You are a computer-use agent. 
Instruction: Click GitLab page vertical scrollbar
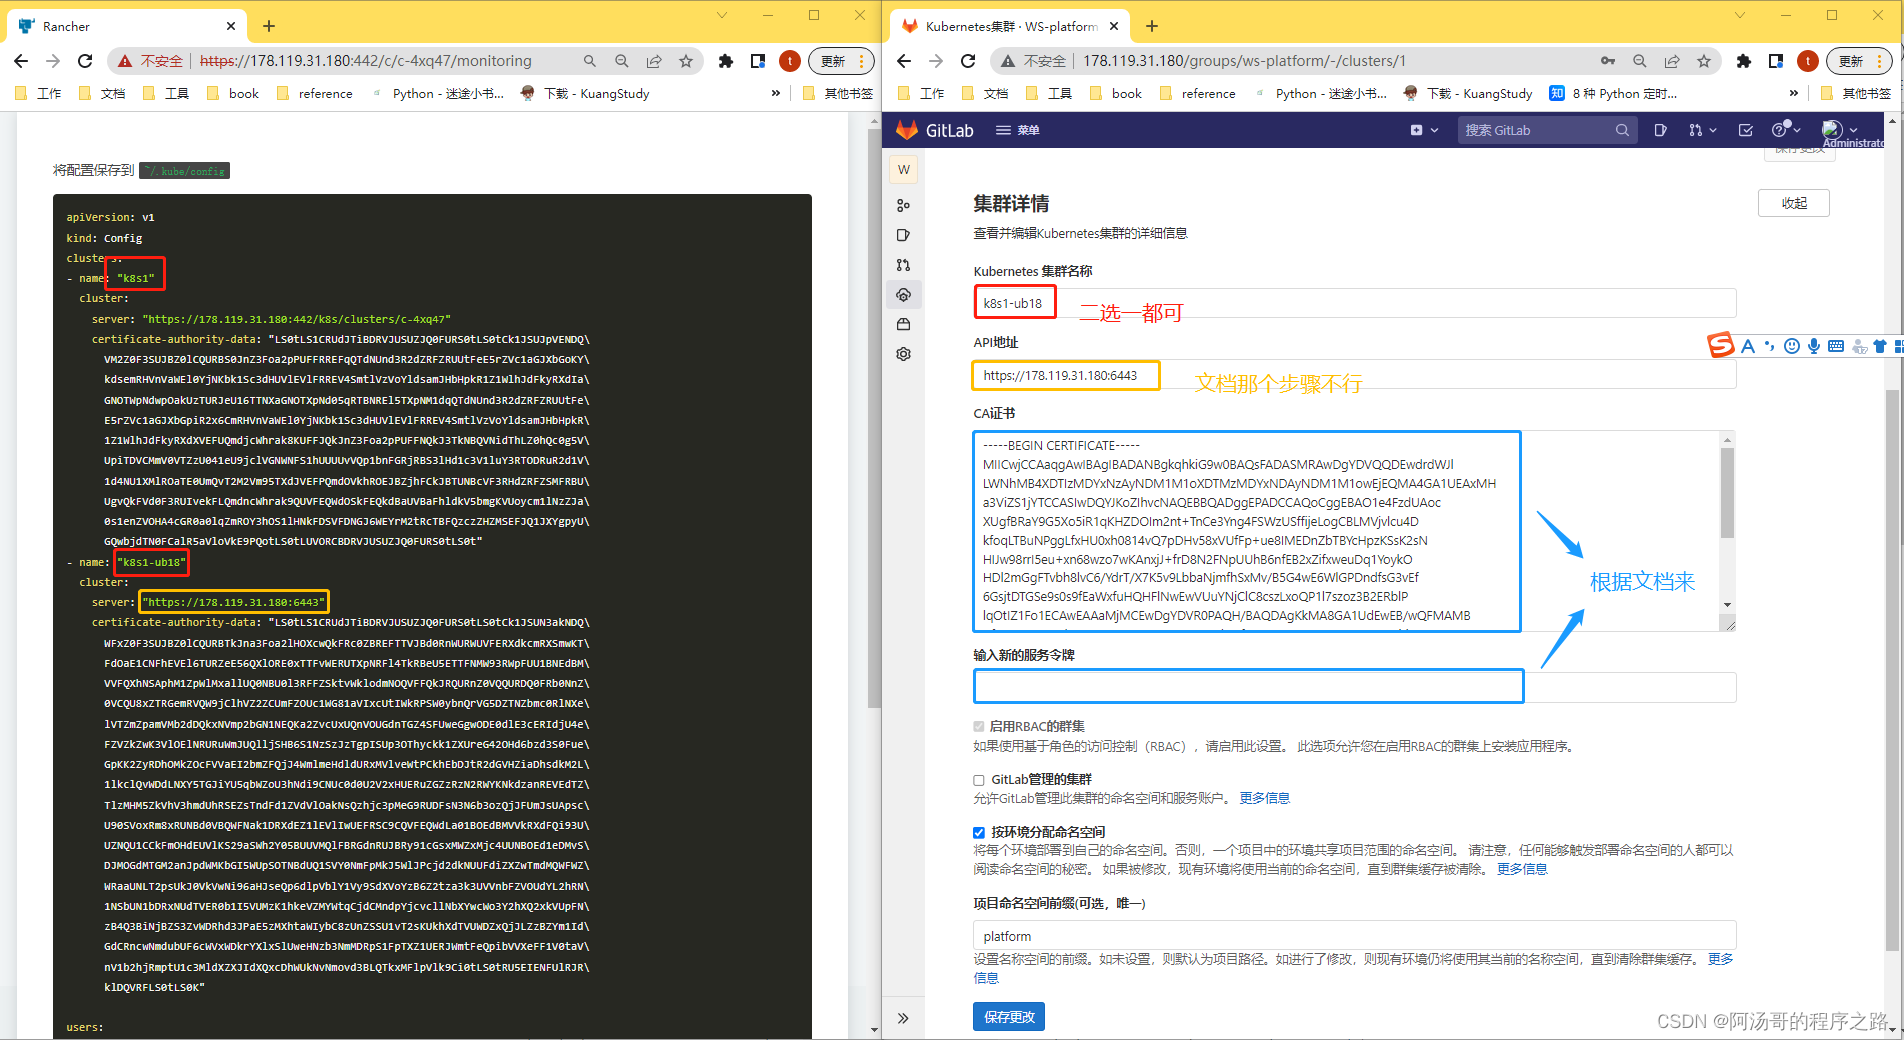point(1891,670)
